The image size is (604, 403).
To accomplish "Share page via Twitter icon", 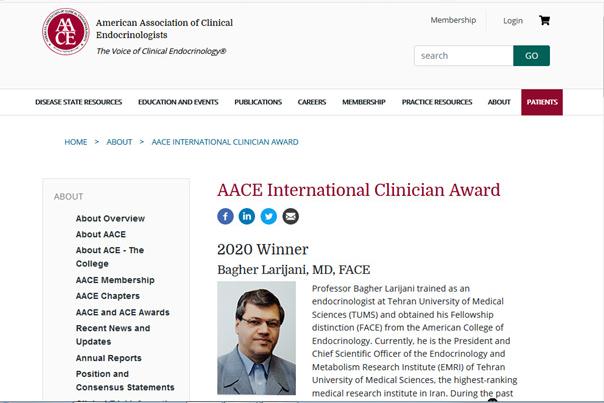I will pos(269,216).
